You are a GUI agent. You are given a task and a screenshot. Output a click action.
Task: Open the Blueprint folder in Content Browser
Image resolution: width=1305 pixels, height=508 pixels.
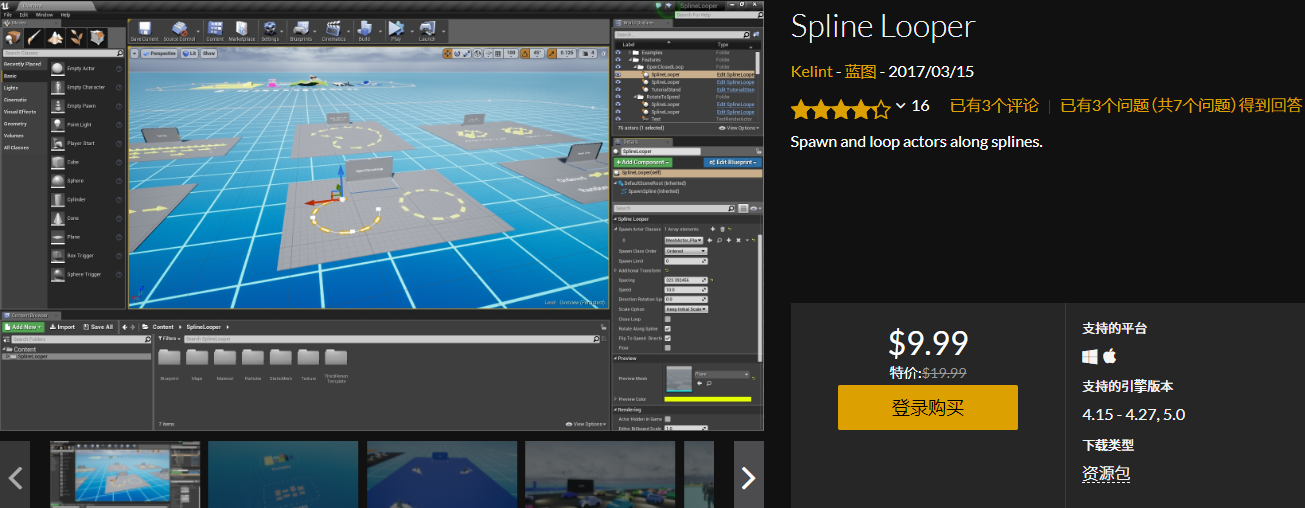coord(169,359)
